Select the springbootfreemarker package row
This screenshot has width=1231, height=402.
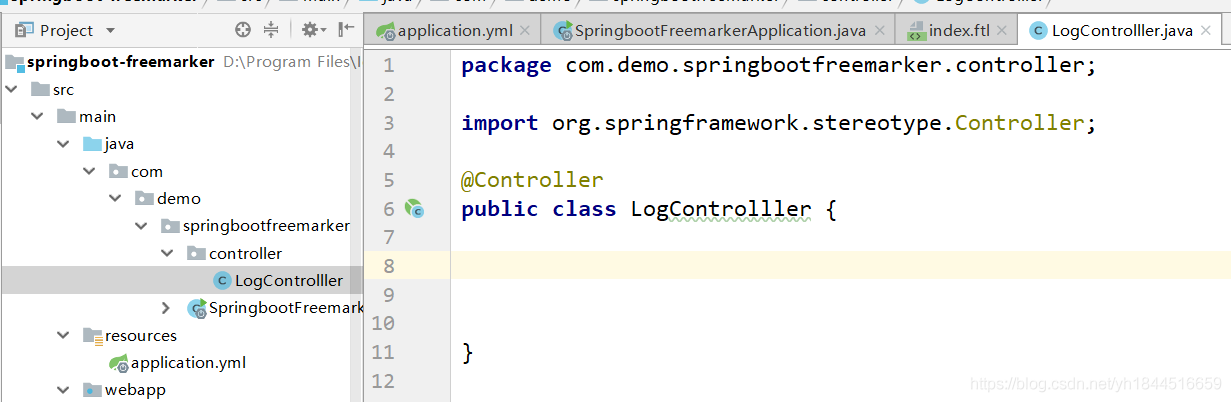click(180, 226)
